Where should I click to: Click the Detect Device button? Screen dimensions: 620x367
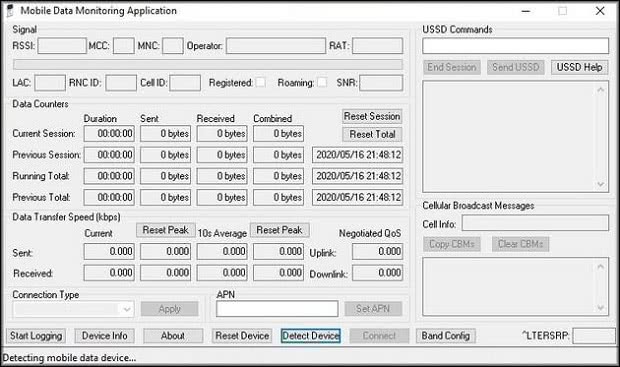[311, 336]
